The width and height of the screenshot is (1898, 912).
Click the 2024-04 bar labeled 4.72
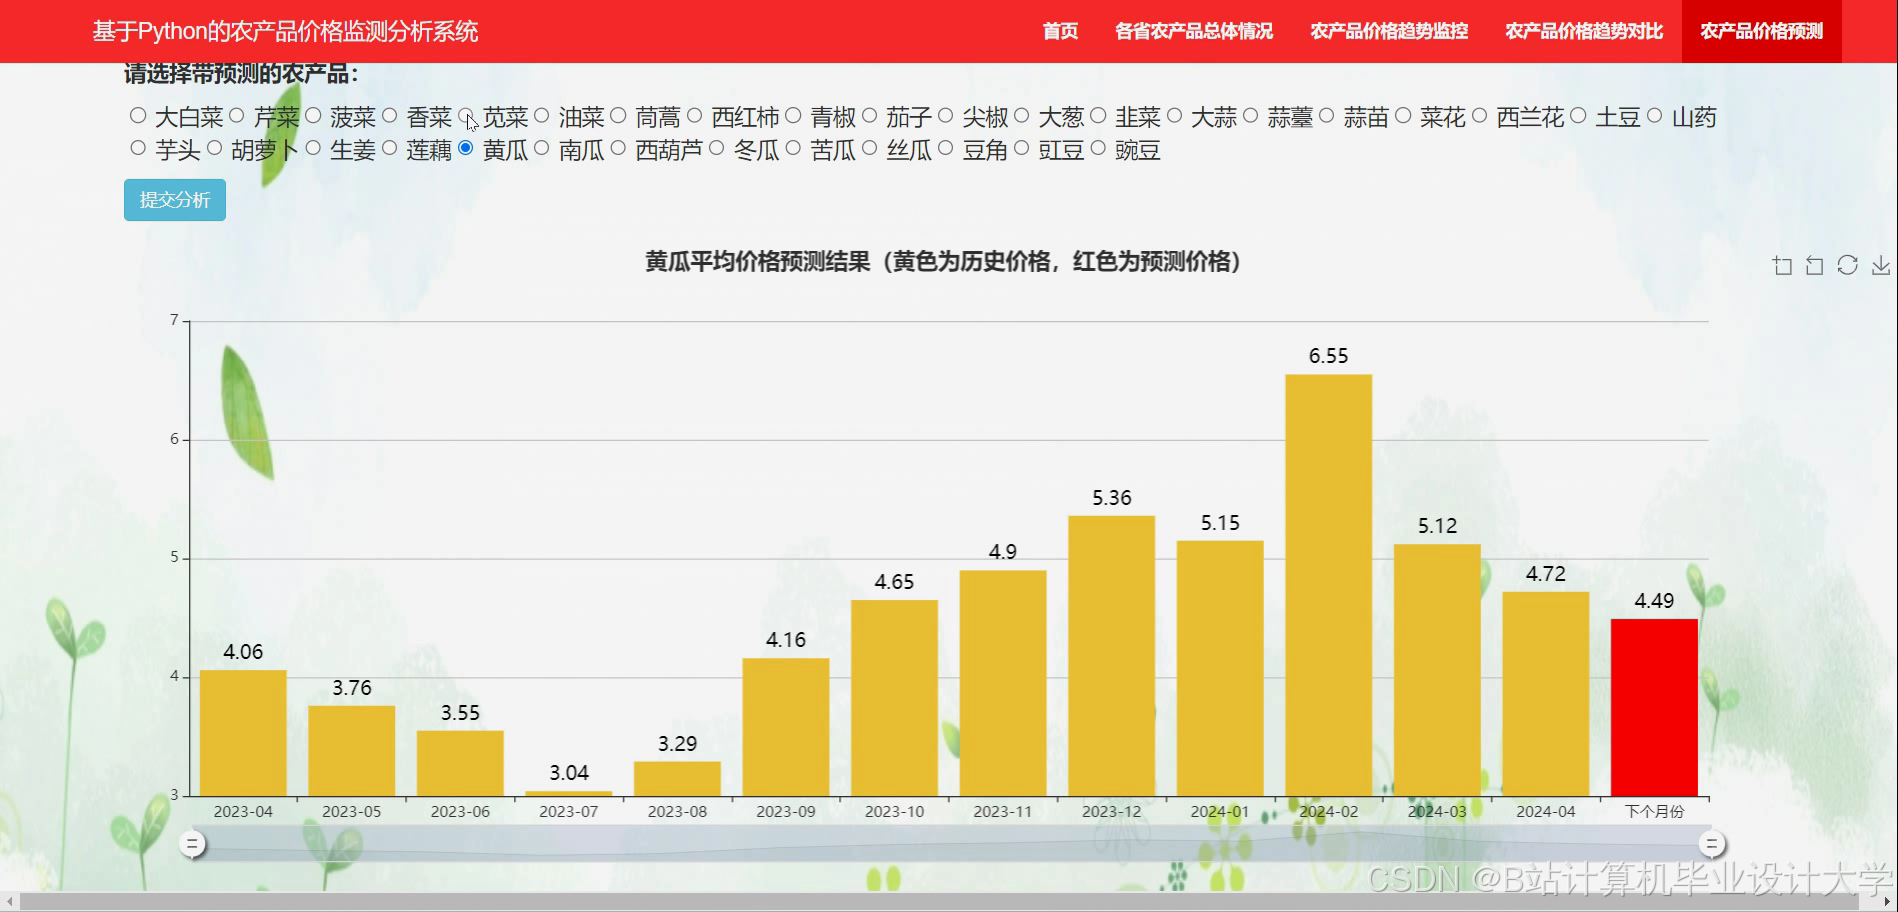click(x=1545, y=694)
